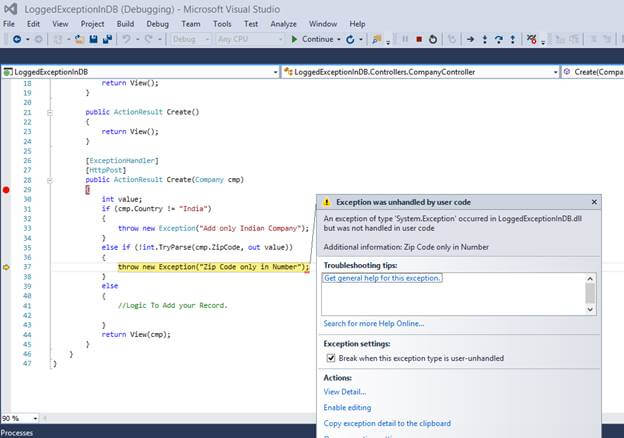The image size is (624, 438).
Task: Click the Navigate Backward arrow icon
Action: (x=15, y=40)
